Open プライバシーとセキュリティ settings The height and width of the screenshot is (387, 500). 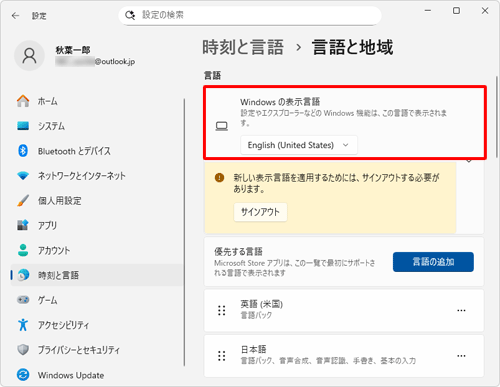click(x=97, y=349)
